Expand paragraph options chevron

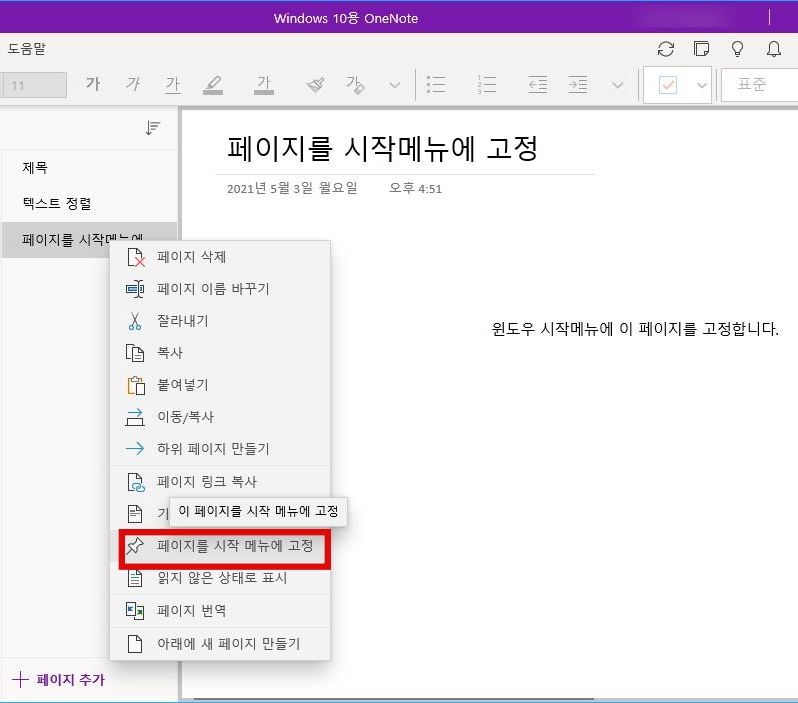click(x=617, y=85)
